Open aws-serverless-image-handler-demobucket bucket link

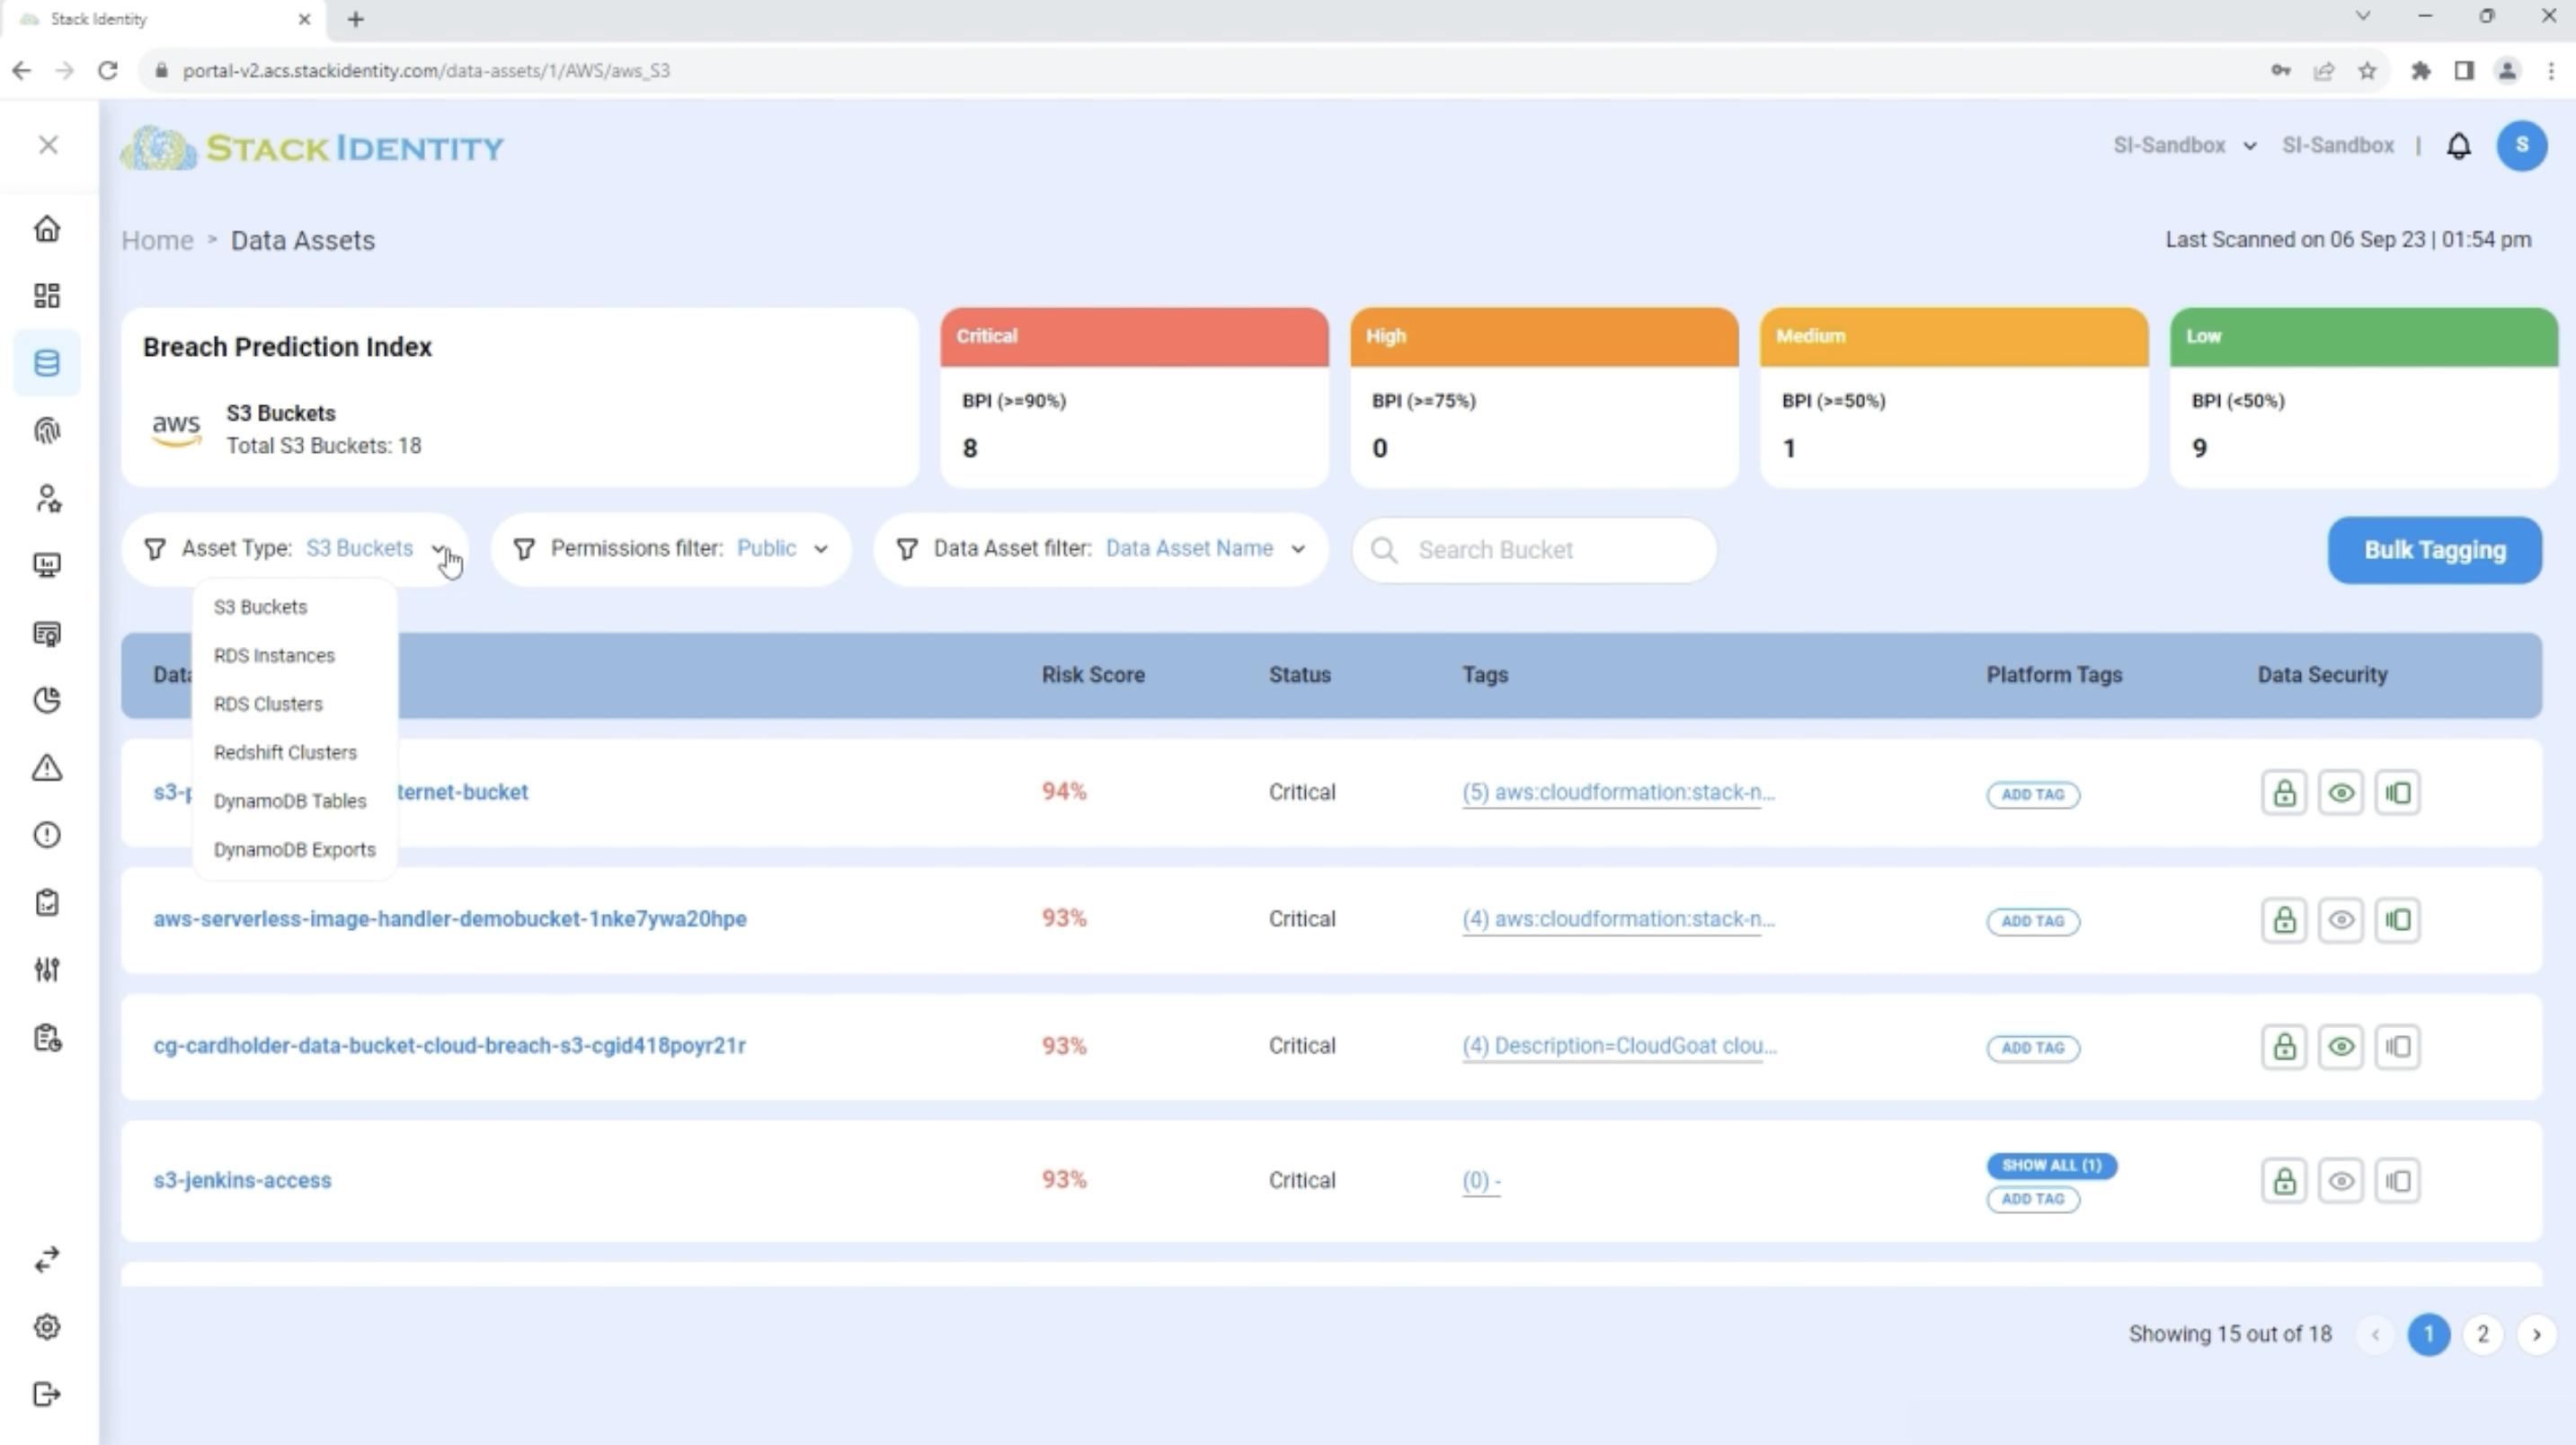pyautogui.click(x=450, y=919)
